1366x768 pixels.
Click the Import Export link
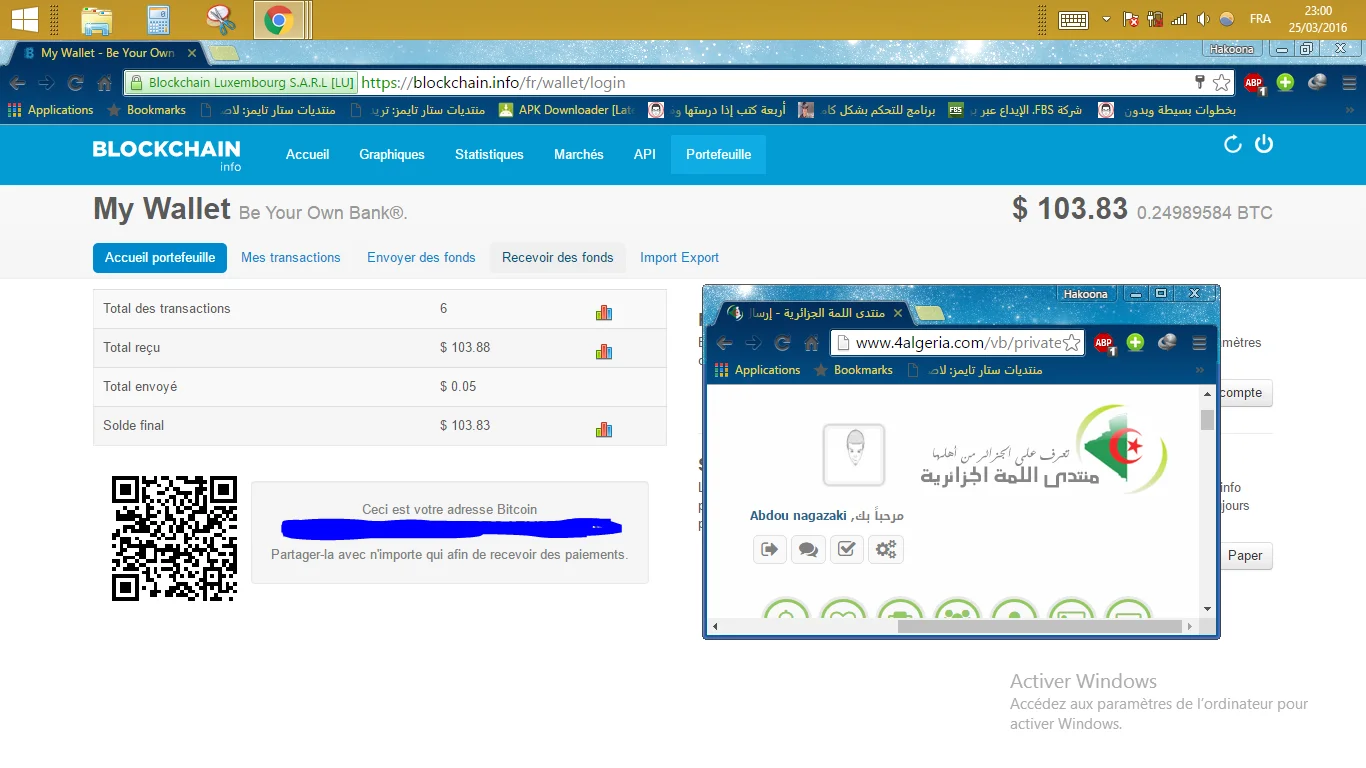tap(679, 257)
